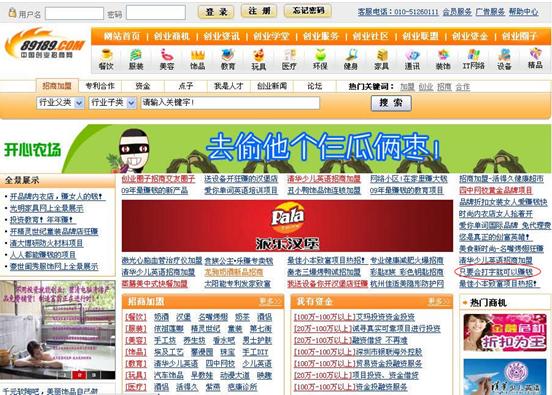552x395 pixels.
Task: Open the 环保 green apple icon
Action: coord(320,59)
